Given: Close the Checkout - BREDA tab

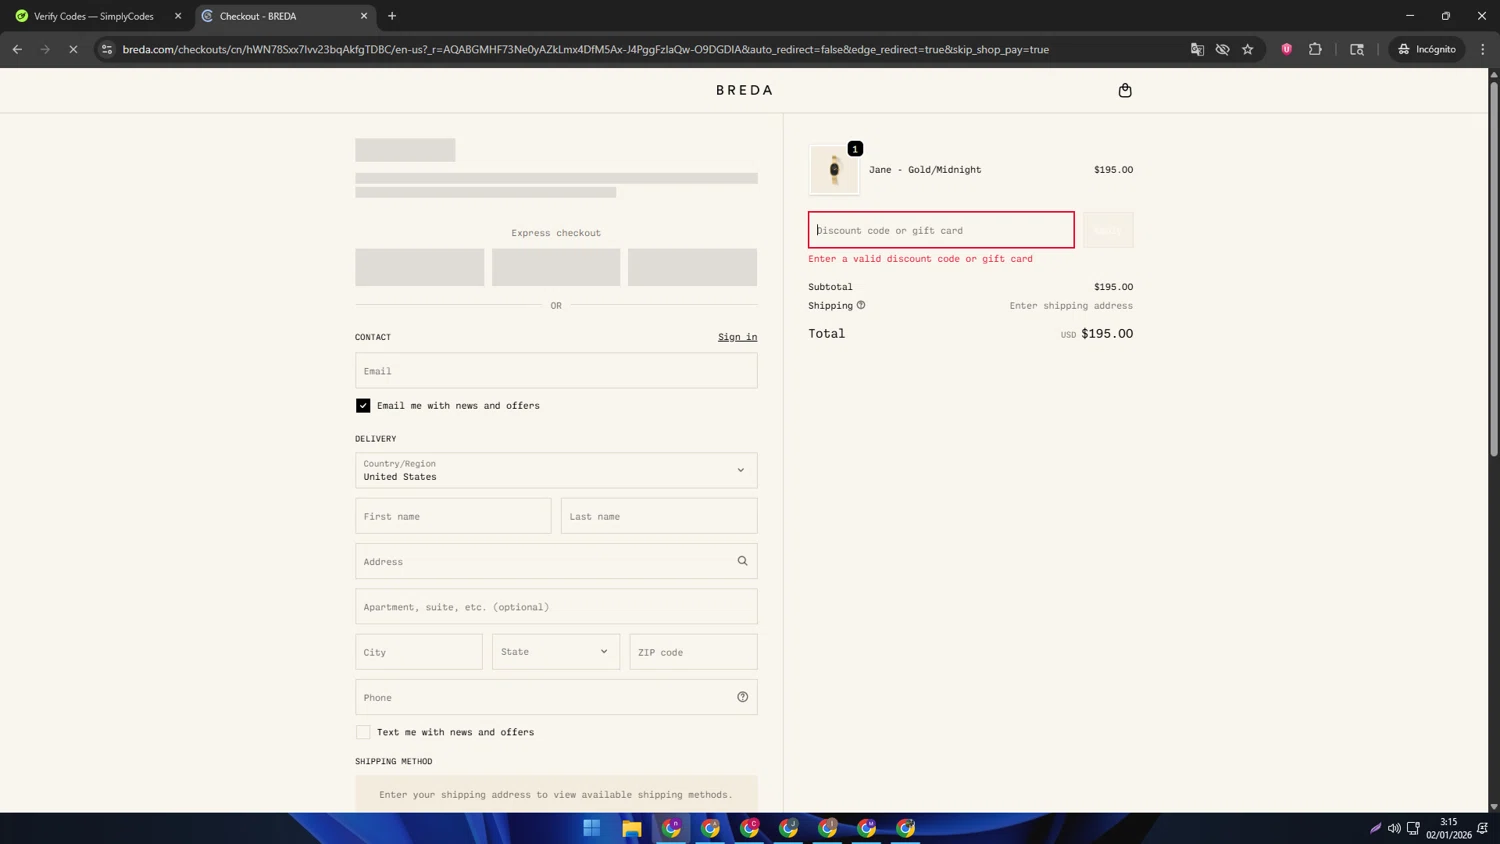Looking at the screenshot, I should (x=364, y=16).
